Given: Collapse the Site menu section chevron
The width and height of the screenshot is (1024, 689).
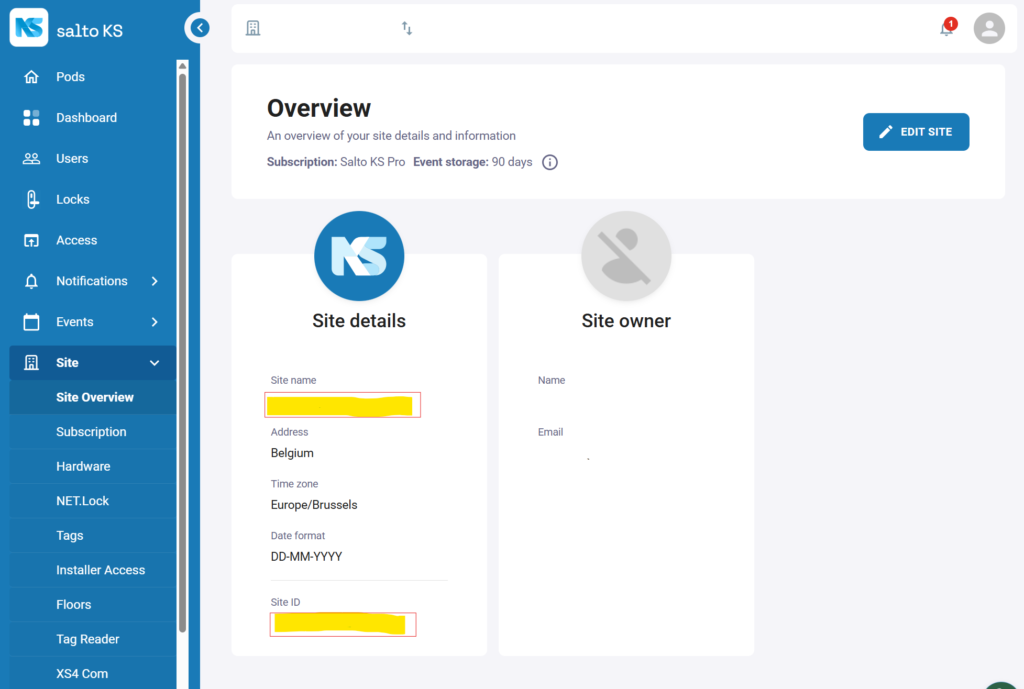Looking at the screenshot, I should click(154, 363).
